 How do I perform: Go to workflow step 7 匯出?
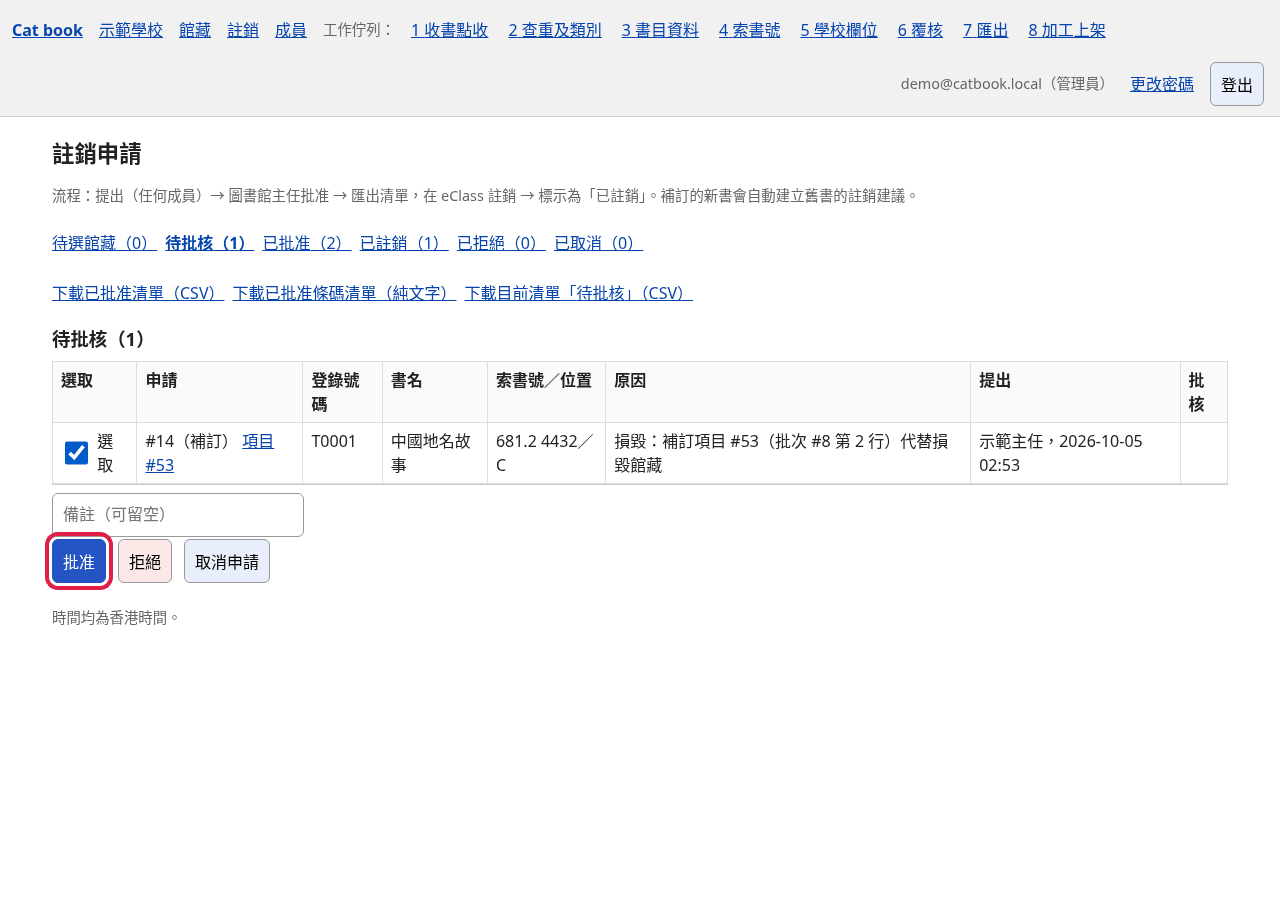pyautogui.click(x=986, y=30)
